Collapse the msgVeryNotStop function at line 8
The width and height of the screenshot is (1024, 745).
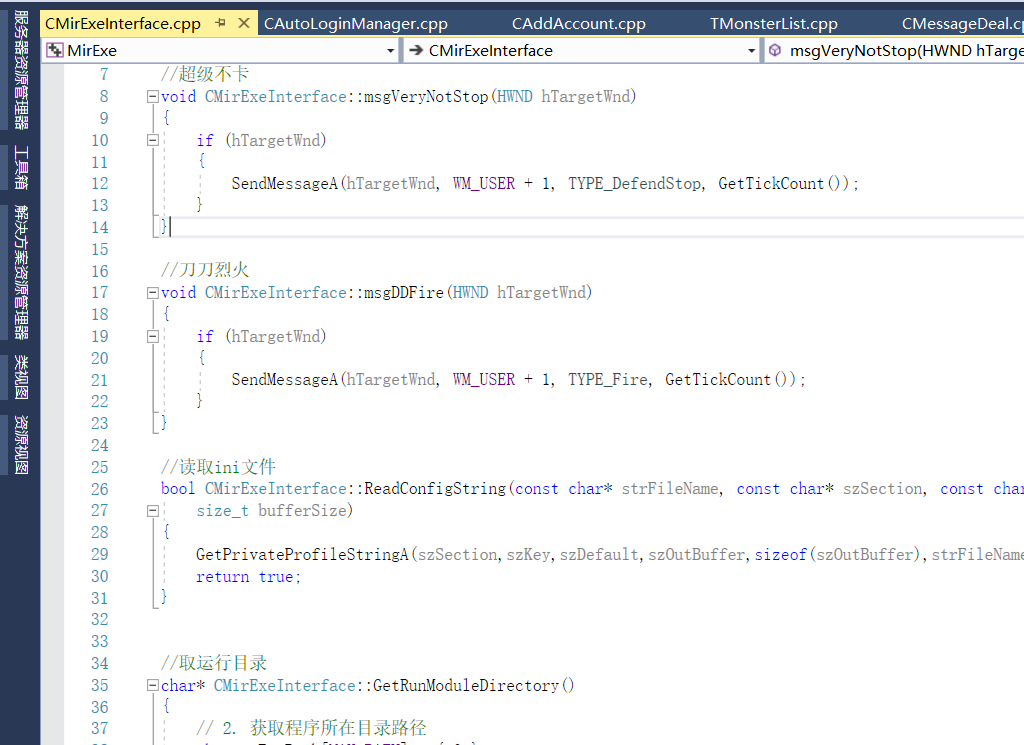coord(152,97)
